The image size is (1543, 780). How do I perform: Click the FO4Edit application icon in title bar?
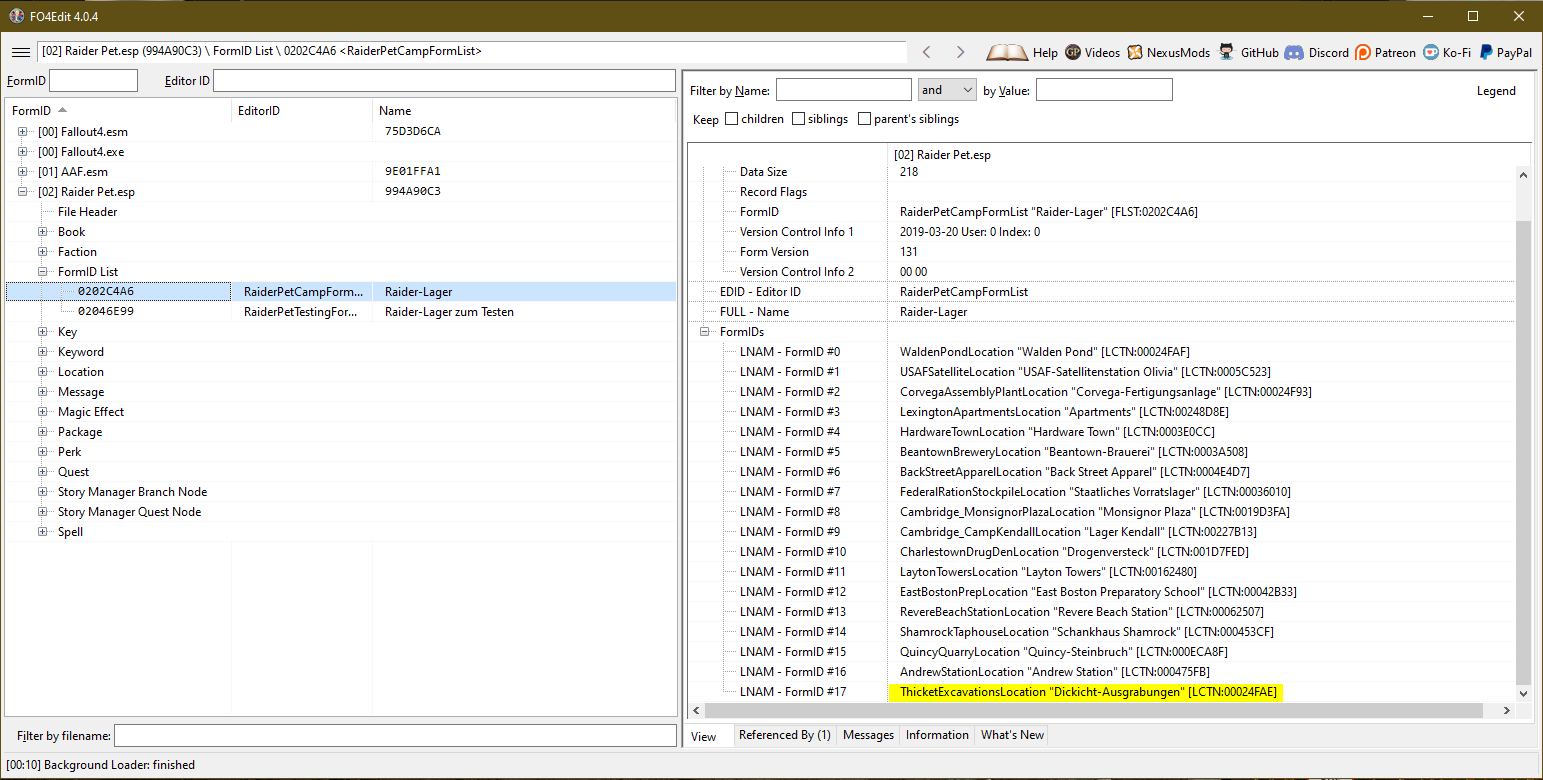point(16,16)
